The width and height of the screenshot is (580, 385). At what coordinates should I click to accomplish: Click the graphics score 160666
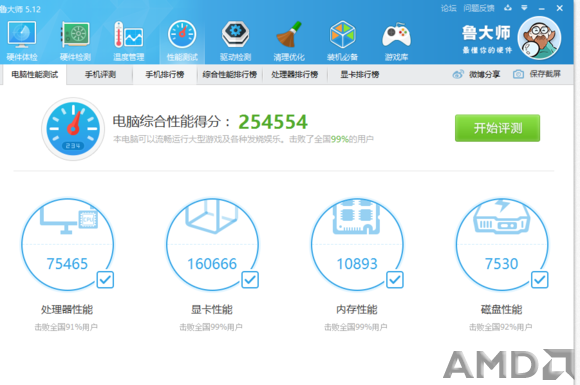[x=212, y=264]
